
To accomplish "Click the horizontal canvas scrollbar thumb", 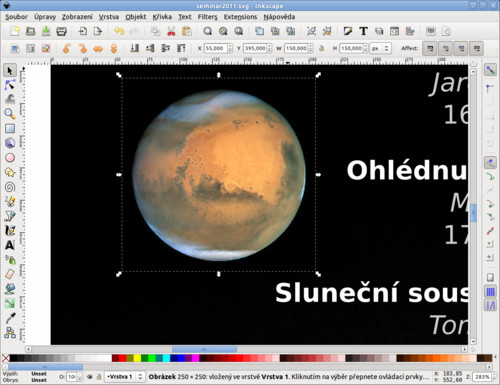I will tap(204, 349).
